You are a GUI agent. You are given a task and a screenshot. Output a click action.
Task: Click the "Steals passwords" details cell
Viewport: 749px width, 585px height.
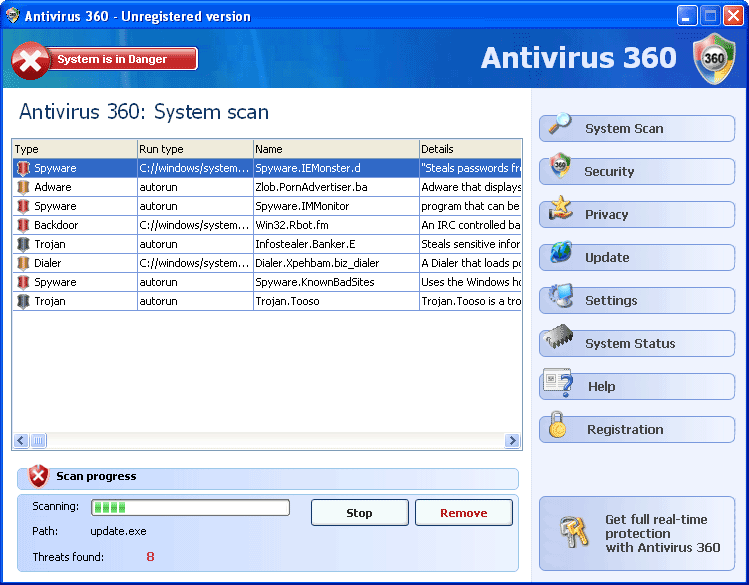(471, 168)
